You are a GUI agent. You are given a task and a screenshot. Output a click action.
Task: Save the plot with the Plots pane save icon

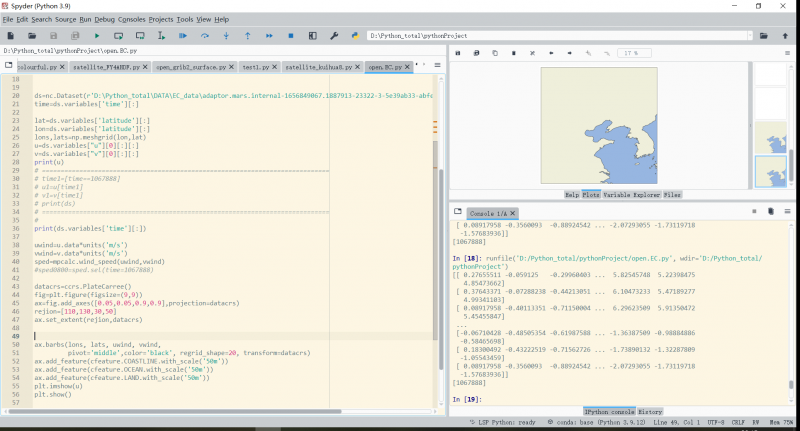pyautogui.click(x=458, y=53)
